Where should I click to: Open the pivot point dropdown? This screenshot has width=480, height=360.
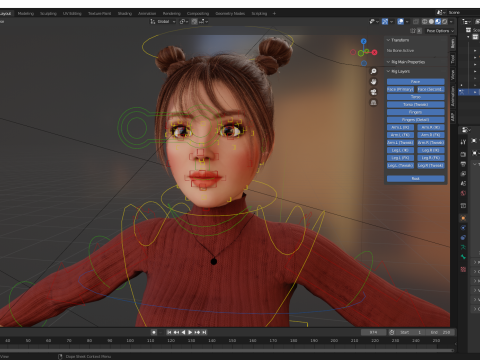click(184, 22)
